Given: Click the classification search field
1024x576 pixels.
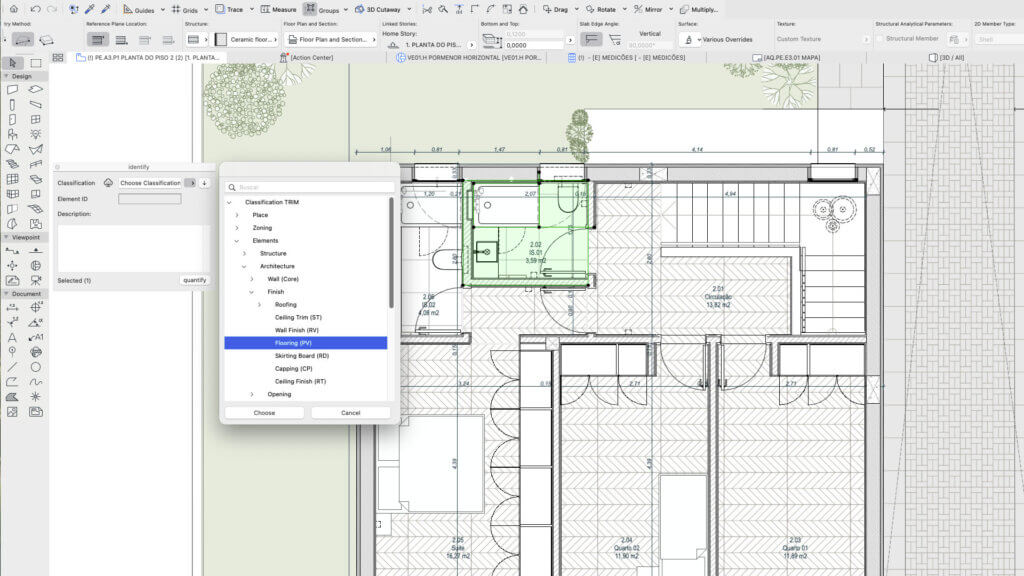Looking at the screenshot, I should point(310,187).
